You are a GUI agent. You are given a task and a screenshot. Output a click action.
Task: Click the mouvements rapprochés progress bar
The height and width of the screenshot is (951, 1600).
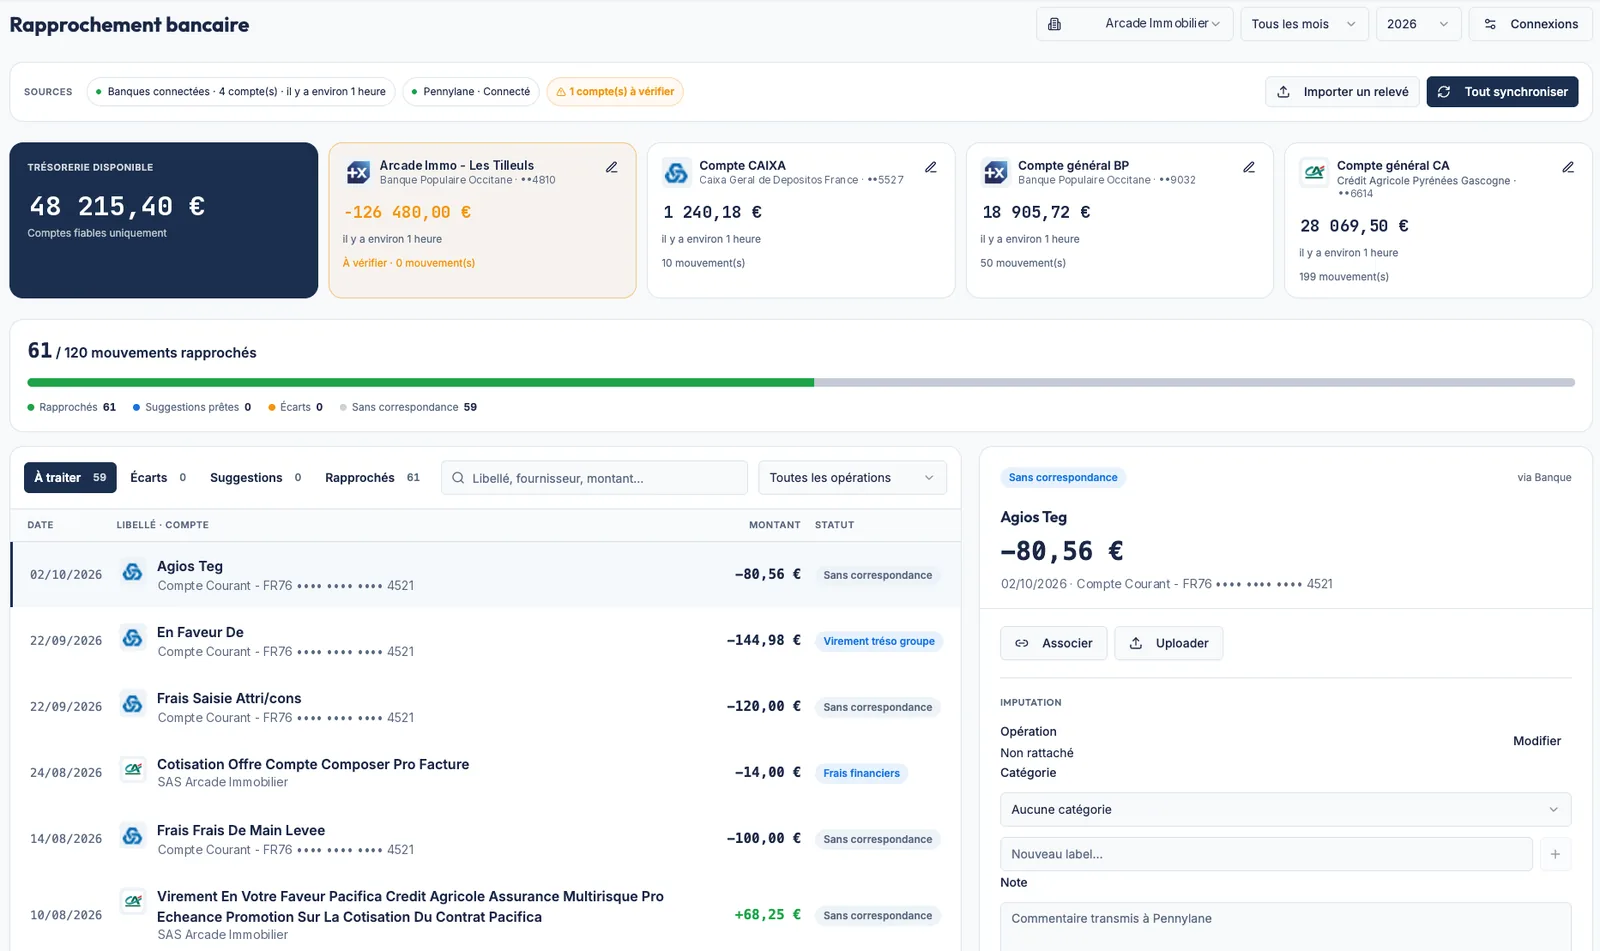click(x=800, y=382)
